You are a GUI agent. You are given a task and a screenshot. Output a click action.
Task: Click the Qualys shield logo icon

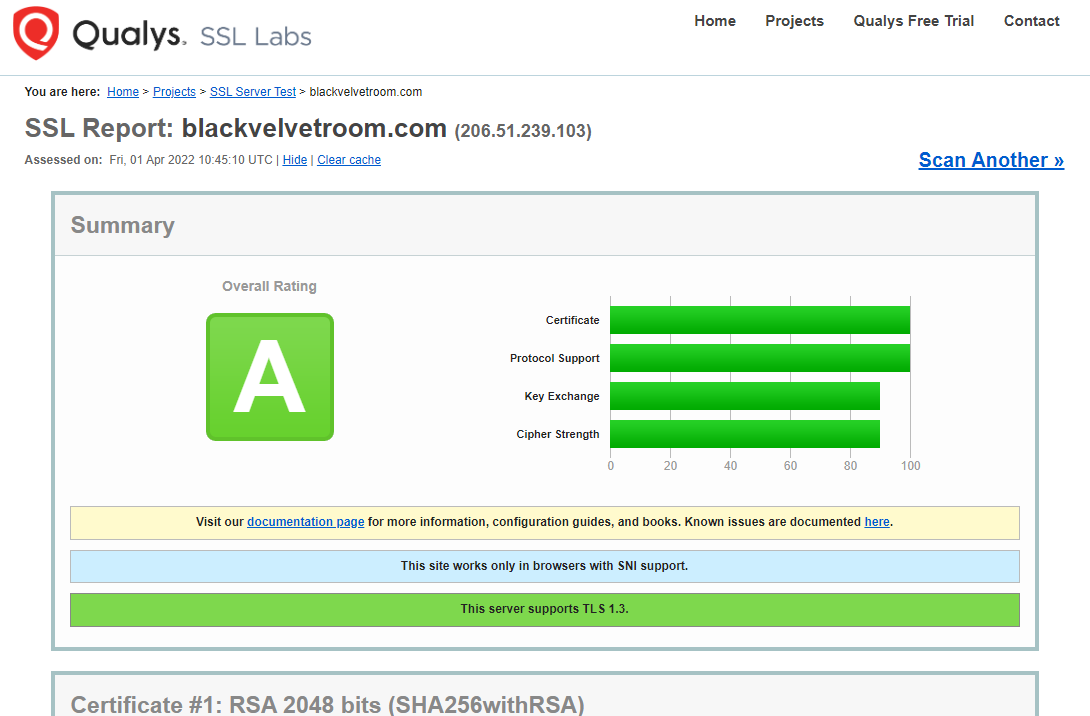pyautogui.click(x=36, y=33)
